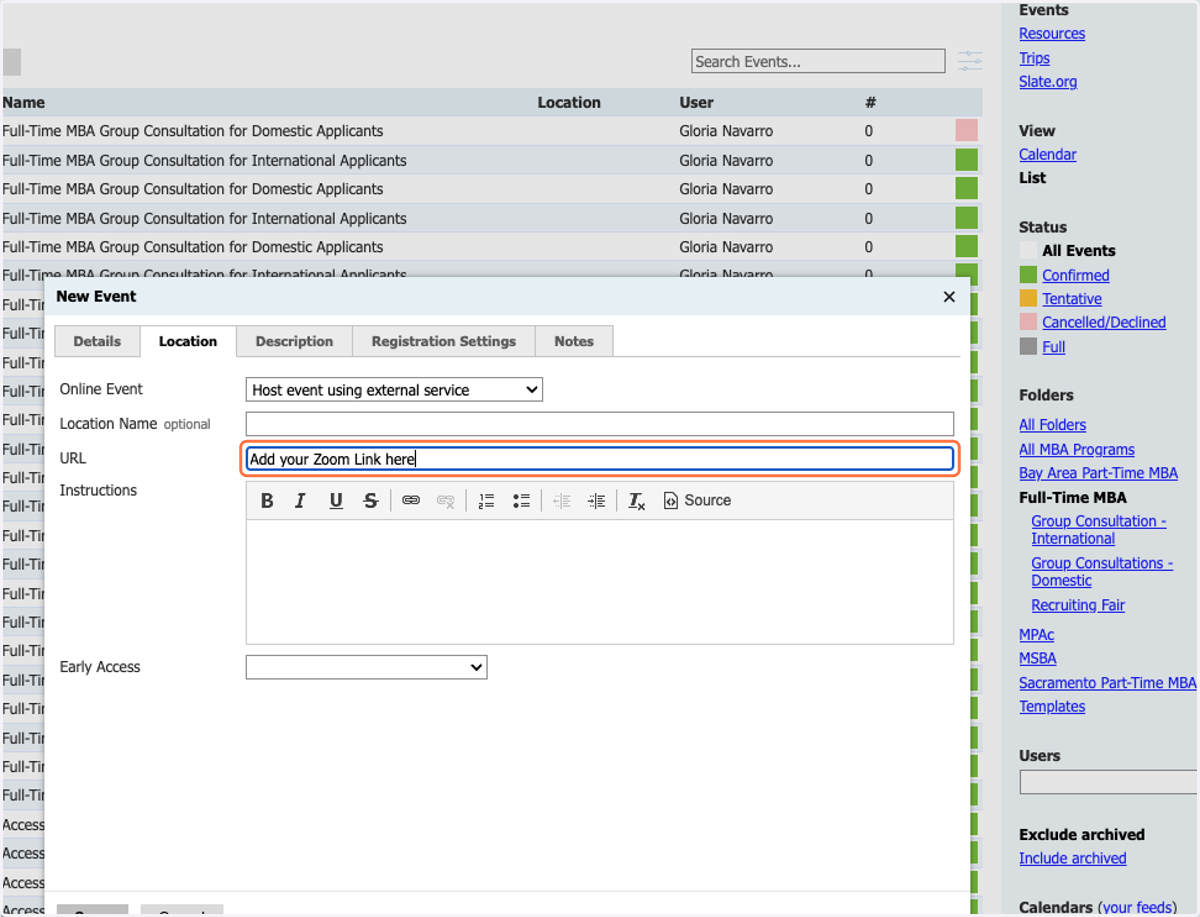The image size is (1200, 917).
Task: Filter by Cancelled/Declined status
Action: (1104, 322)
